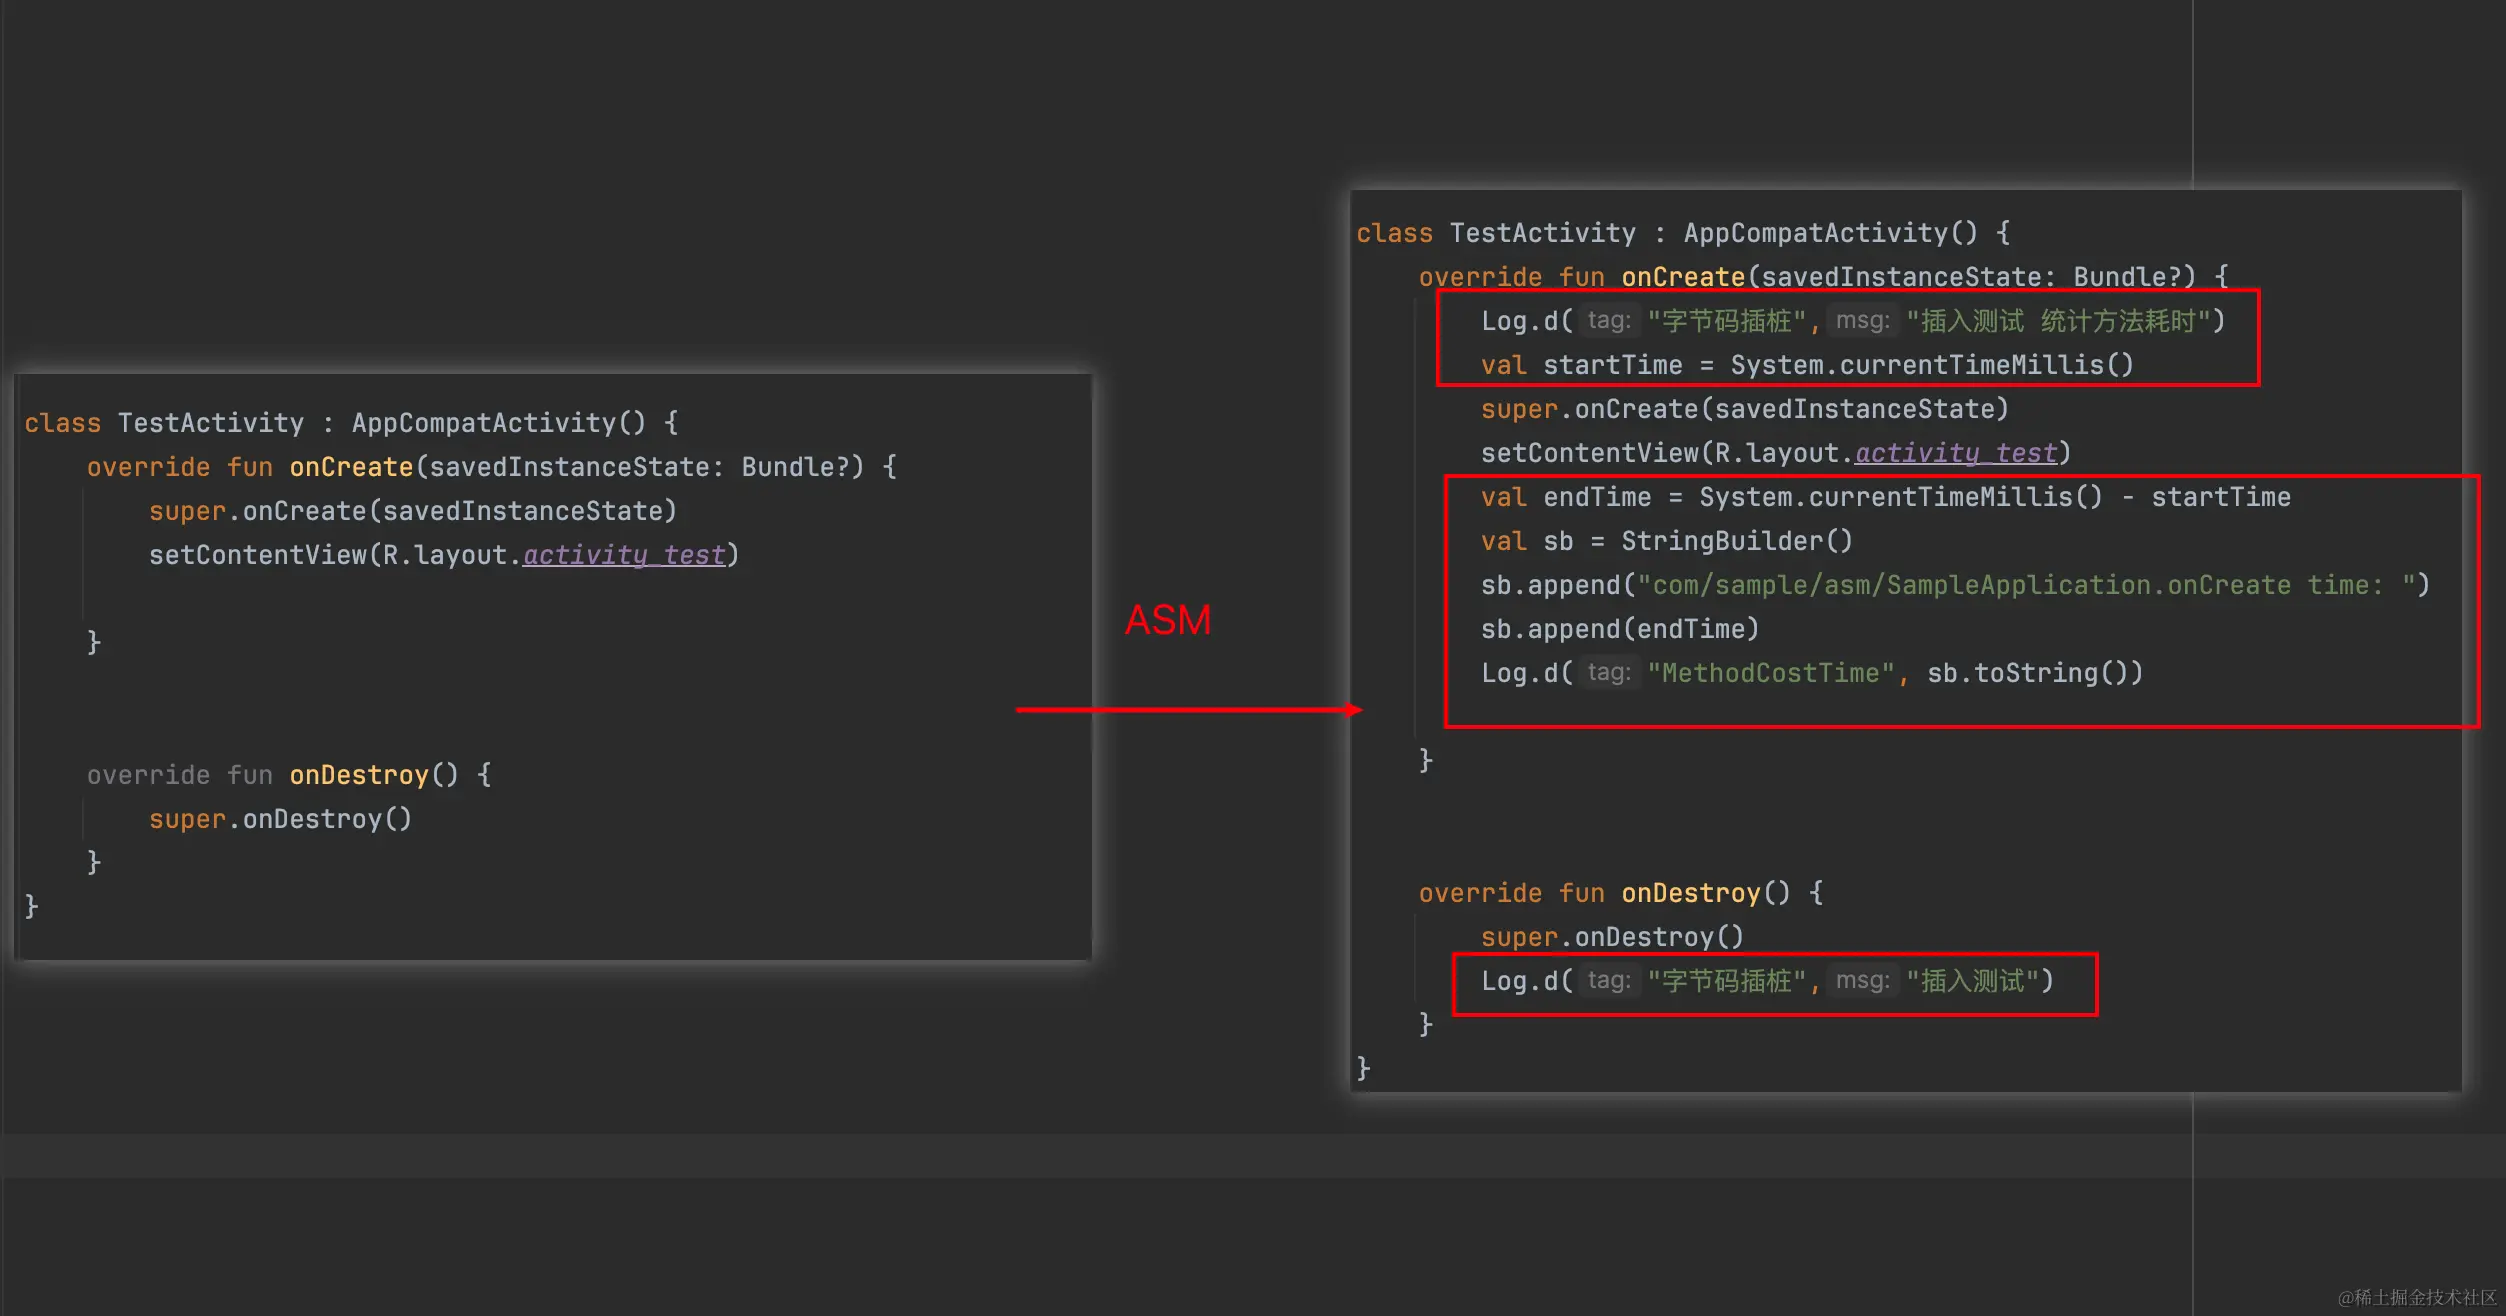2506x1316 pixels.
Task: Click sb.append(endTime) line
Action: pos(1619,629)
